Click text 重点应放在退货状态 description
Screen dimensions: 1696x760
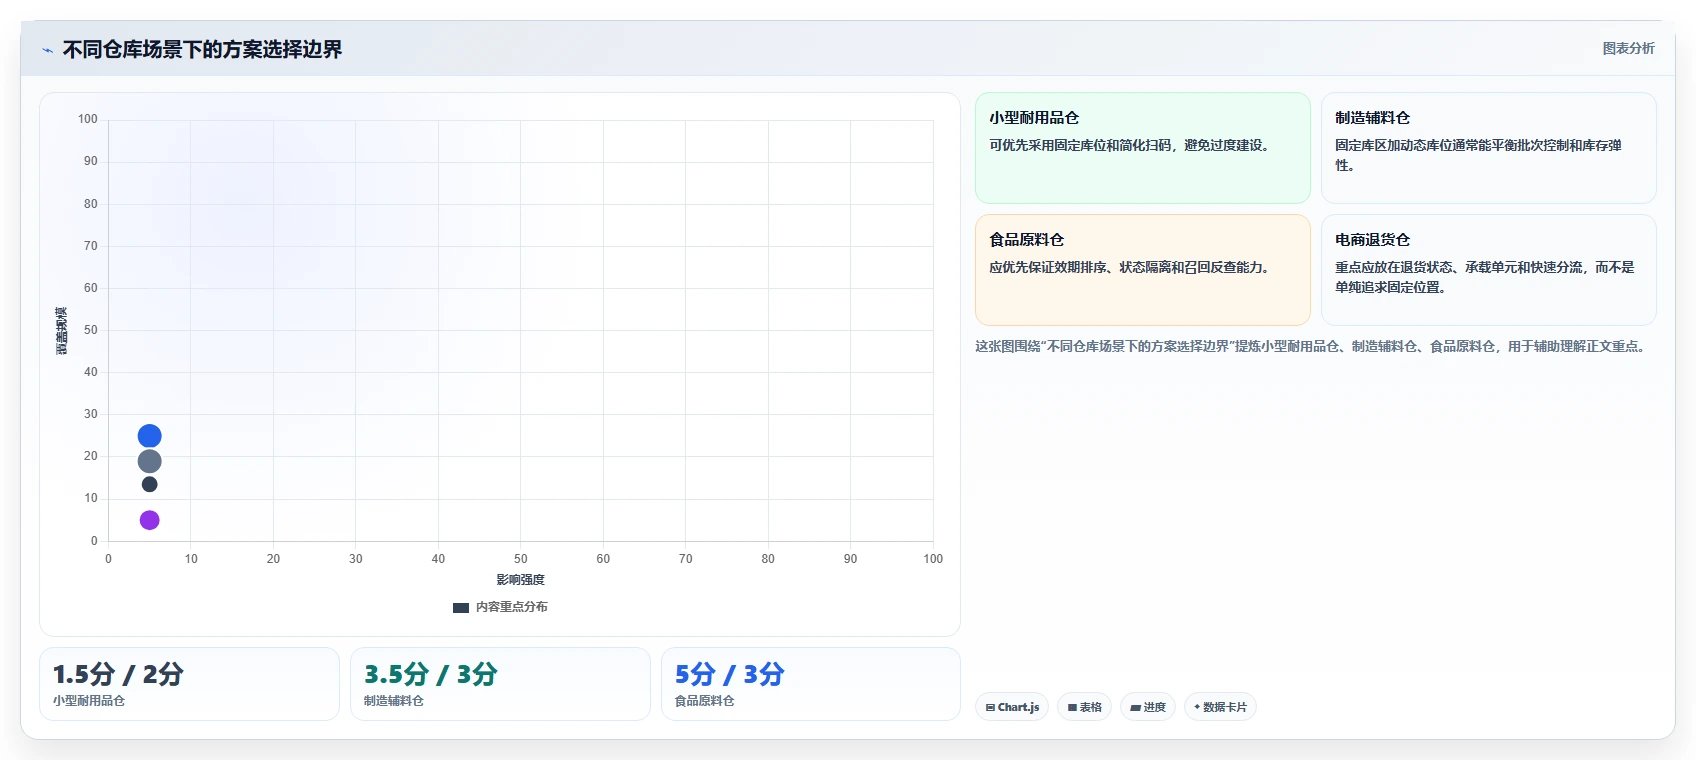(x=1484, y=277)
